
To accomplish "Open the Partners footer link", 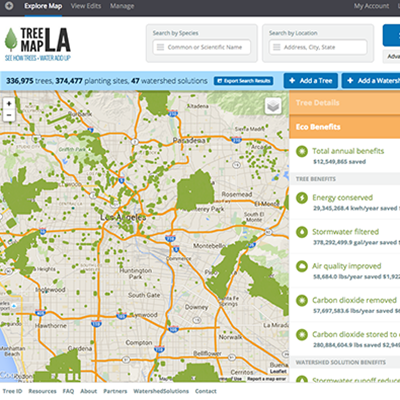I will tap(115, 391).
